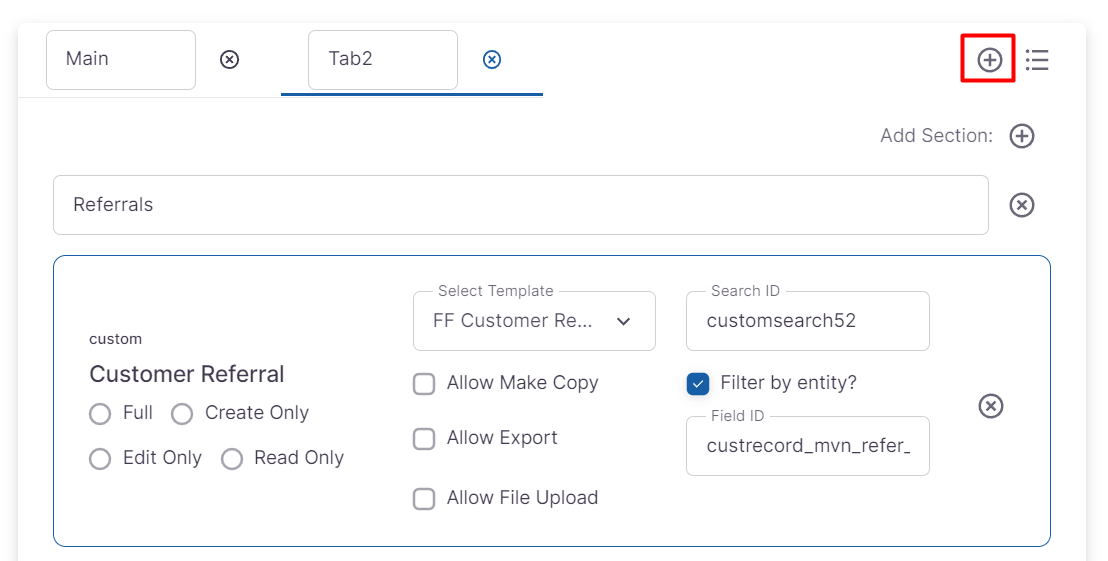This screenshot has height=561, width=1108.
Task: Check the Allow Export option
Action: 424,439
